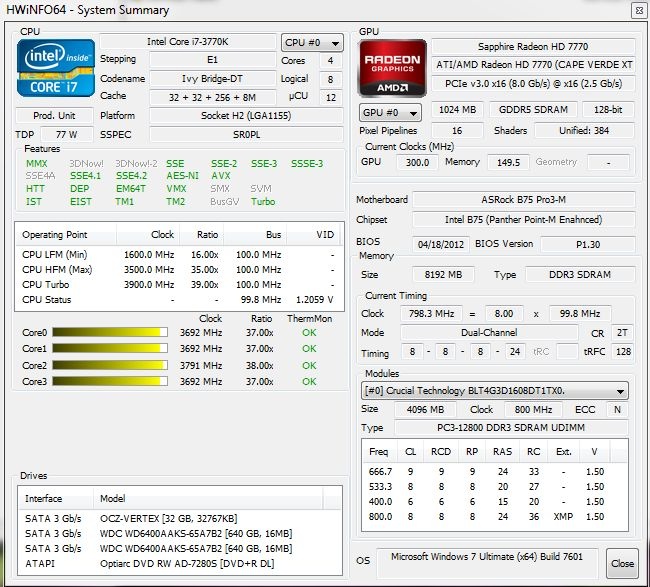Click the AES-NI feature label
This screenshot has width=650, height=587.
[x=182, y=176]
